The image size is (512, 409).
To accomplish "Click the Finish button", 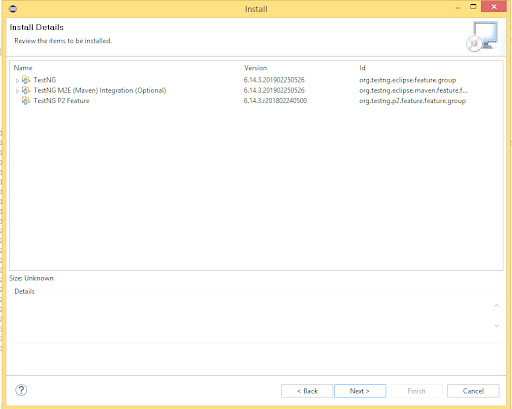I will coord(416,391).
